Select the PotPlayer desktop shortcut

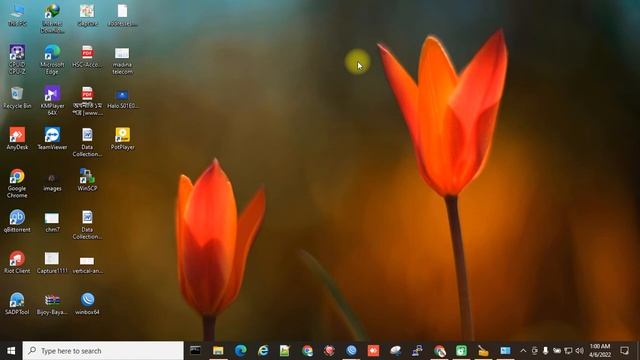tap(122, 138)
